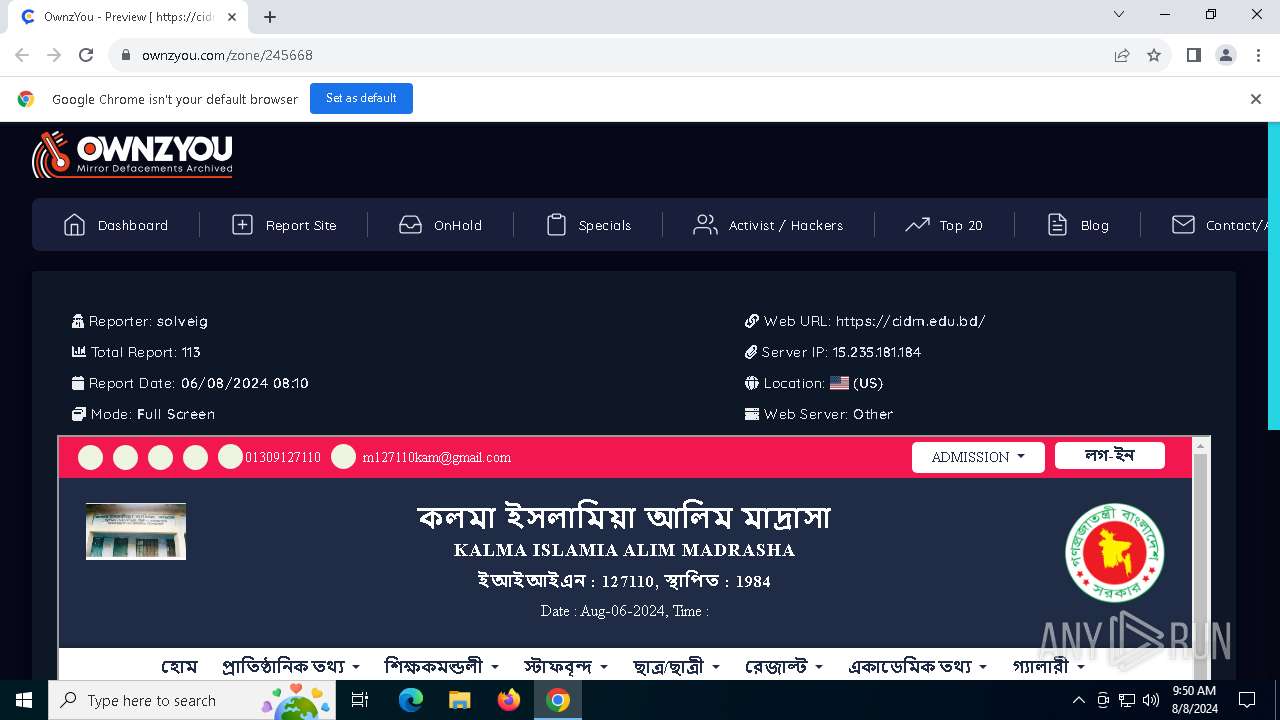
Task: Bookmark this page with star icon
Action: [1154, 55]
